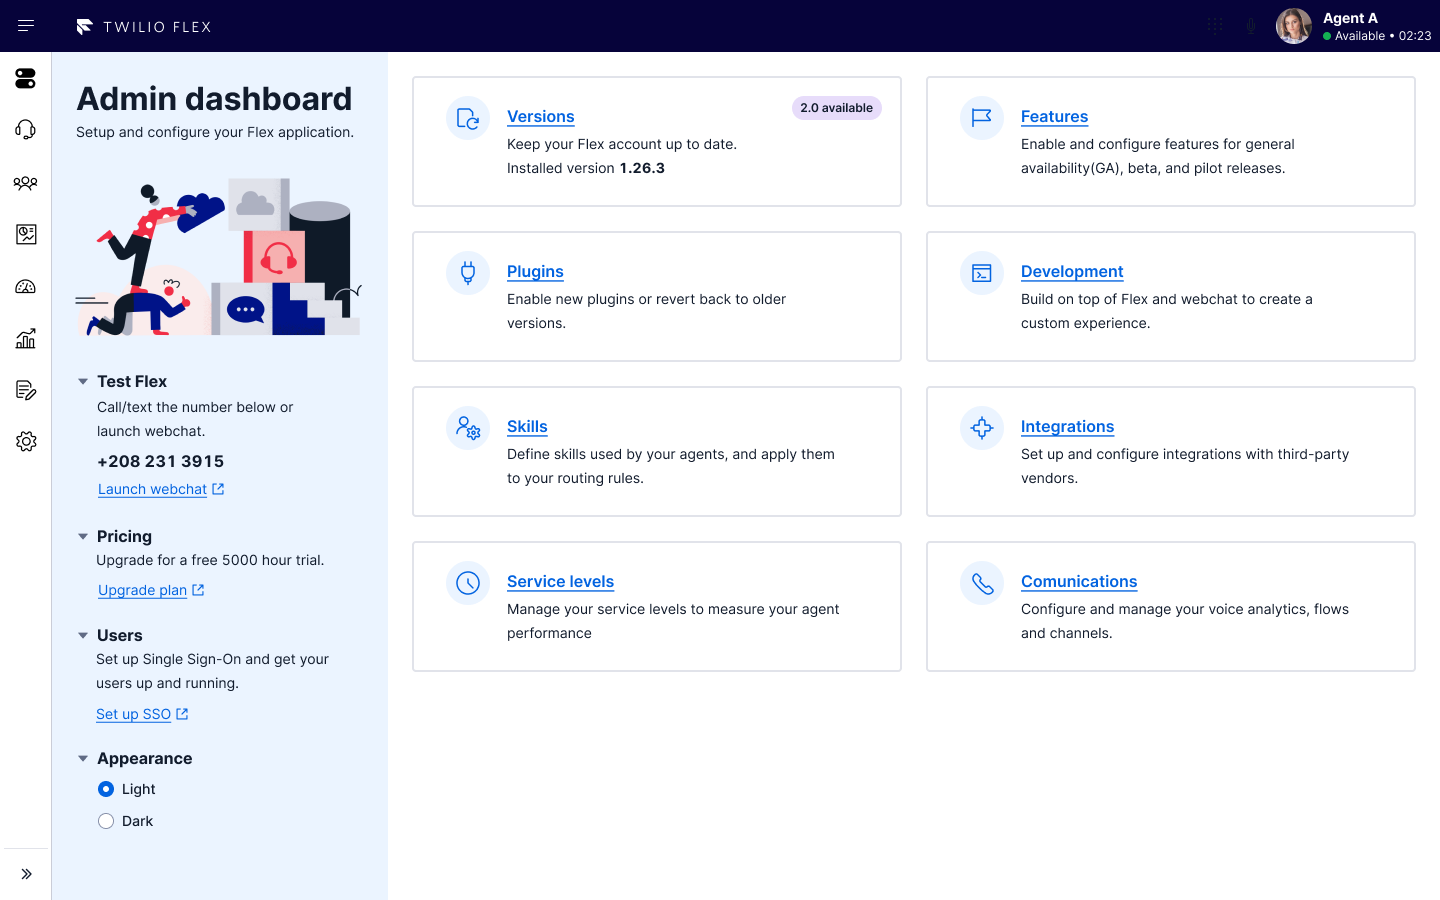1440x900 pixels.
Task: Open the Versions link
Action: point(540,117)
